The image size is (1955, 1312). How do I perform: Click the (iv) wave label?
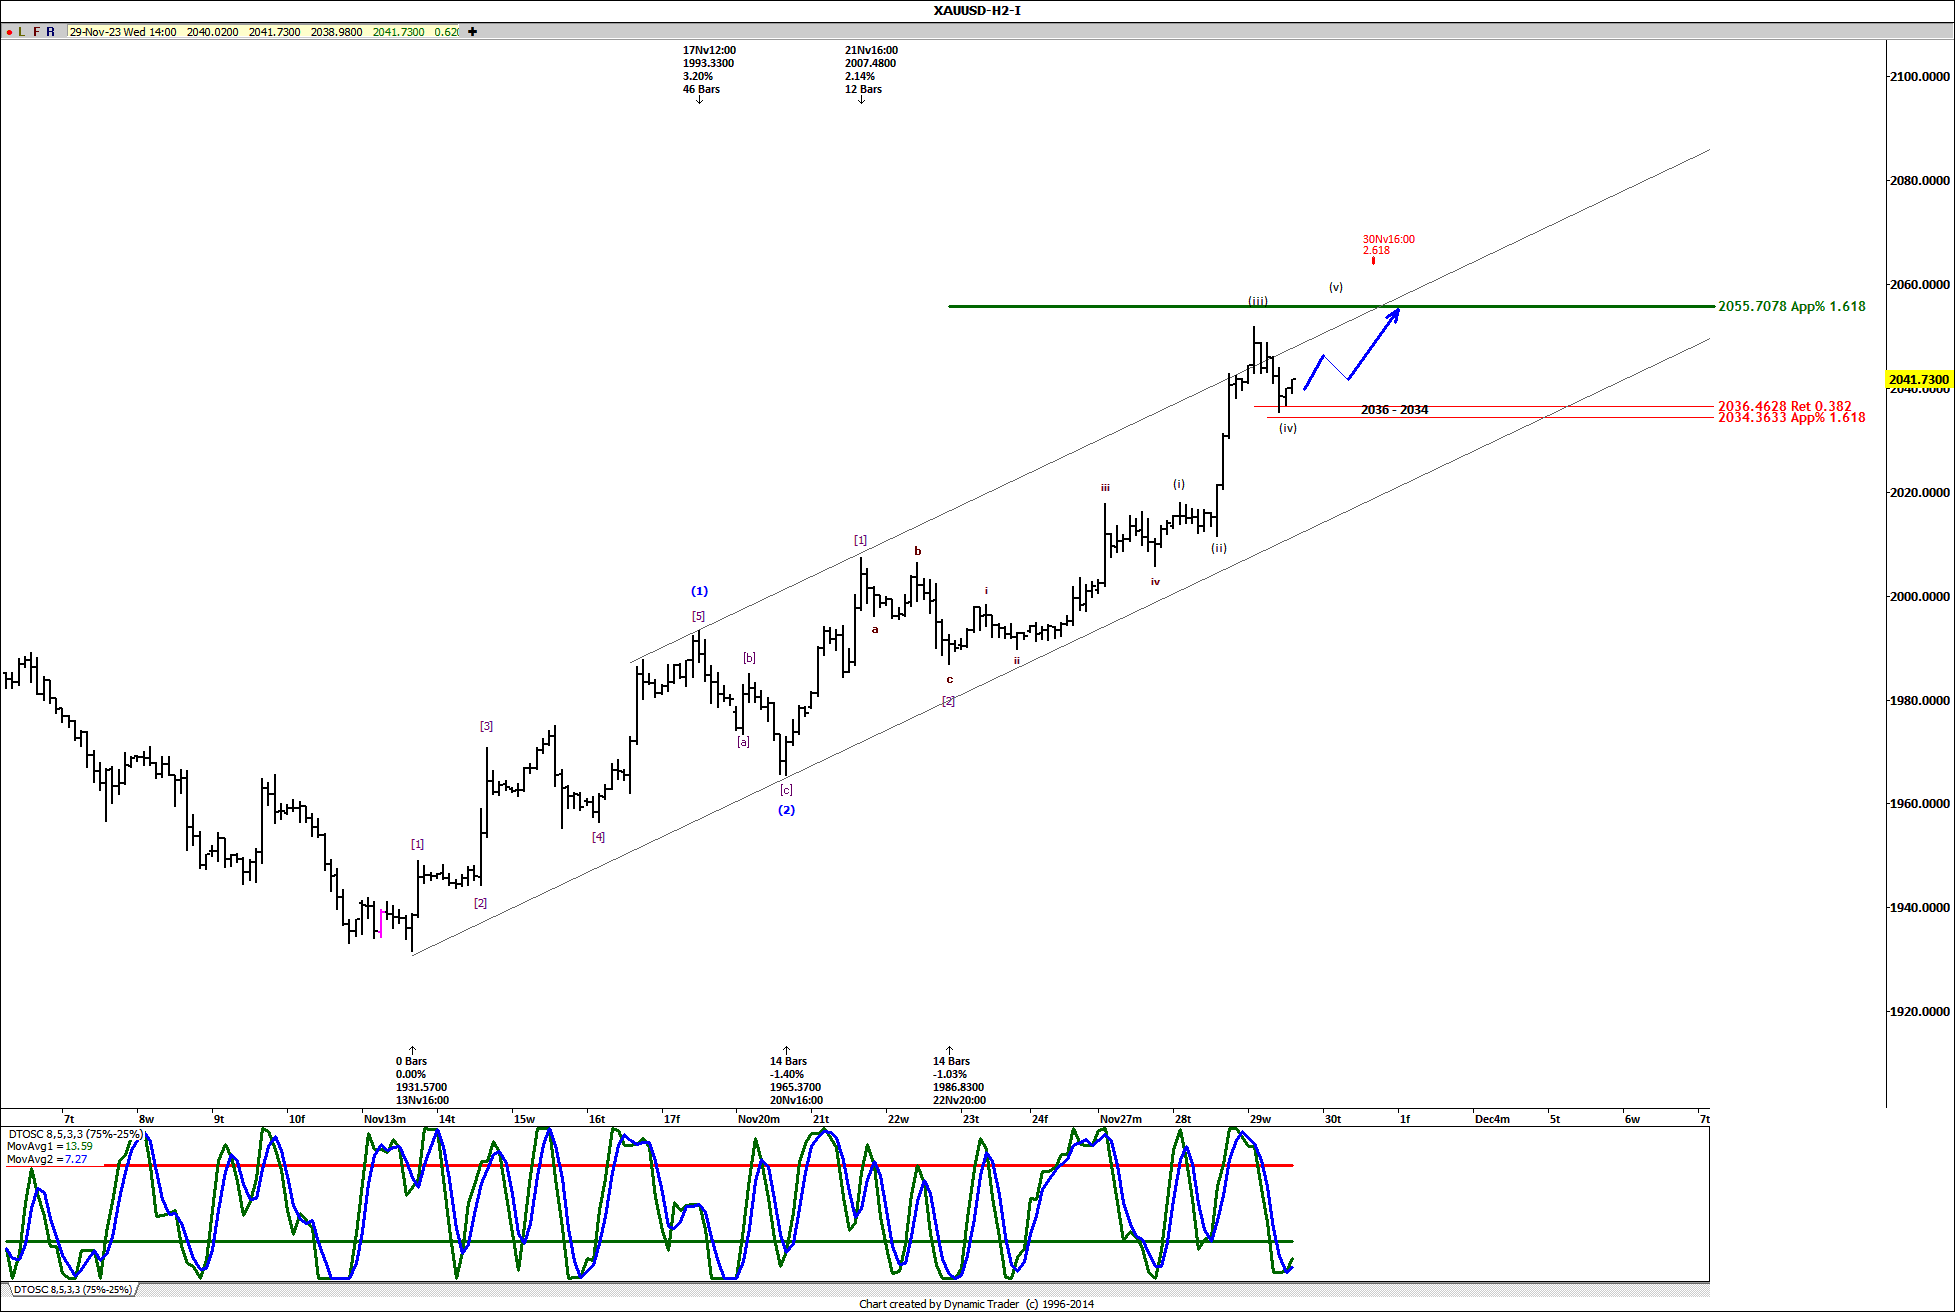pos(1288,428)
